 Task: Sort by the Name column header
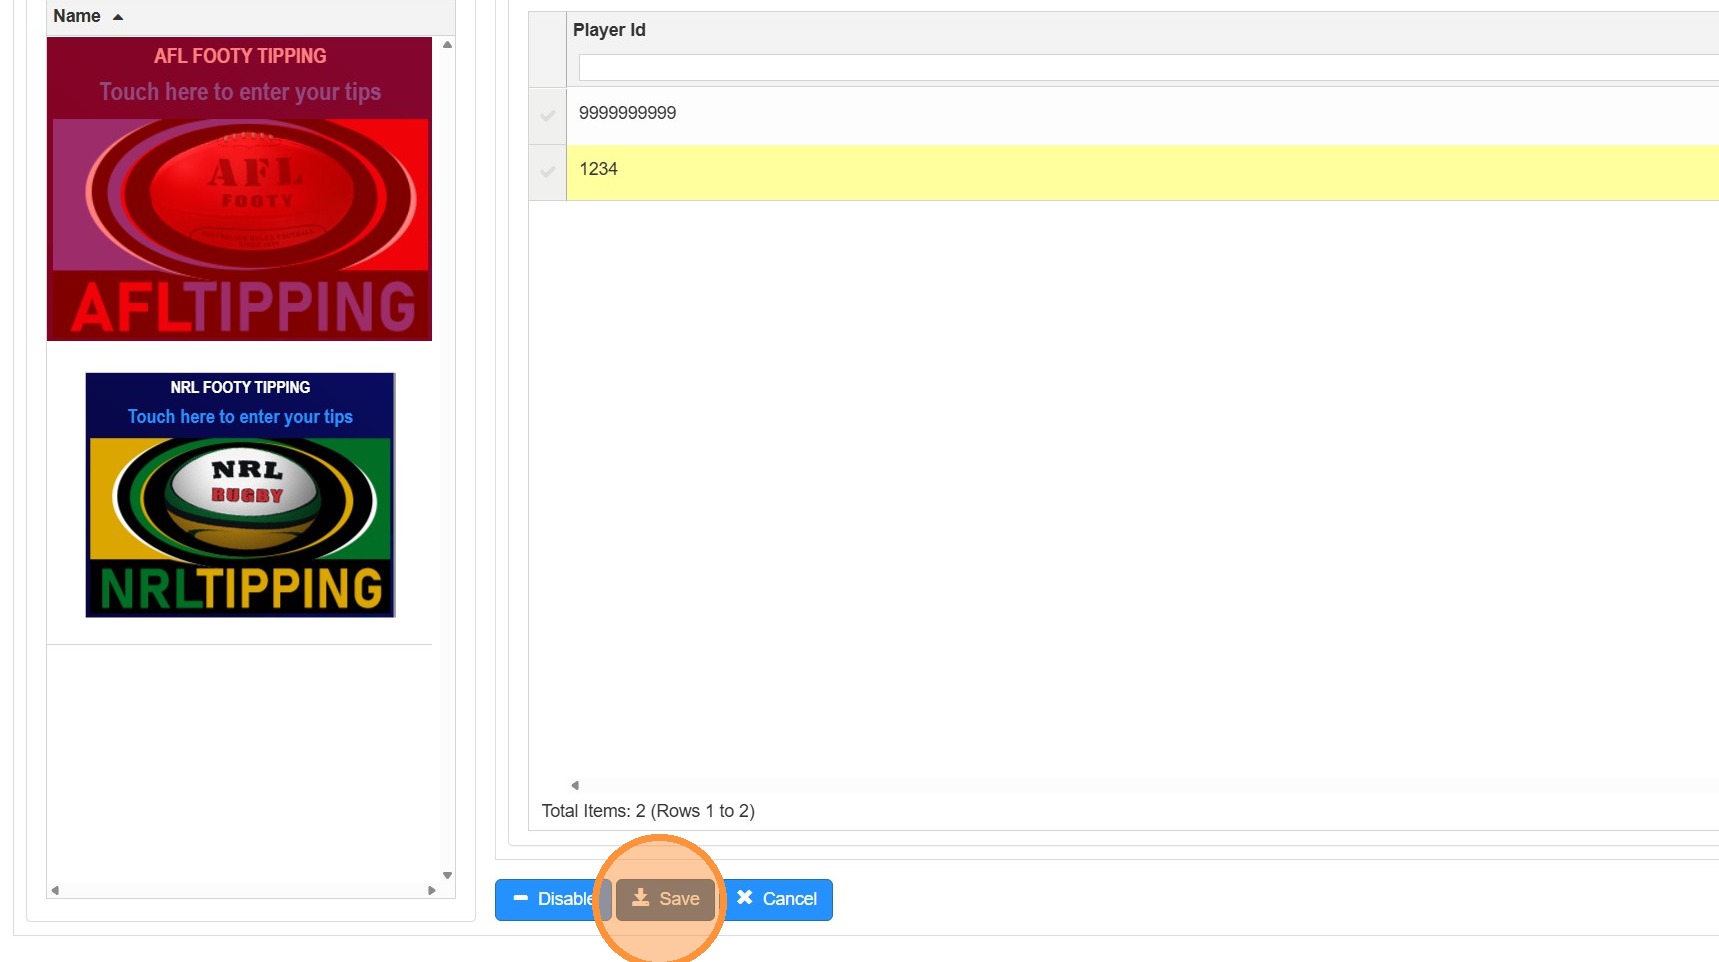tap(77, 16)
